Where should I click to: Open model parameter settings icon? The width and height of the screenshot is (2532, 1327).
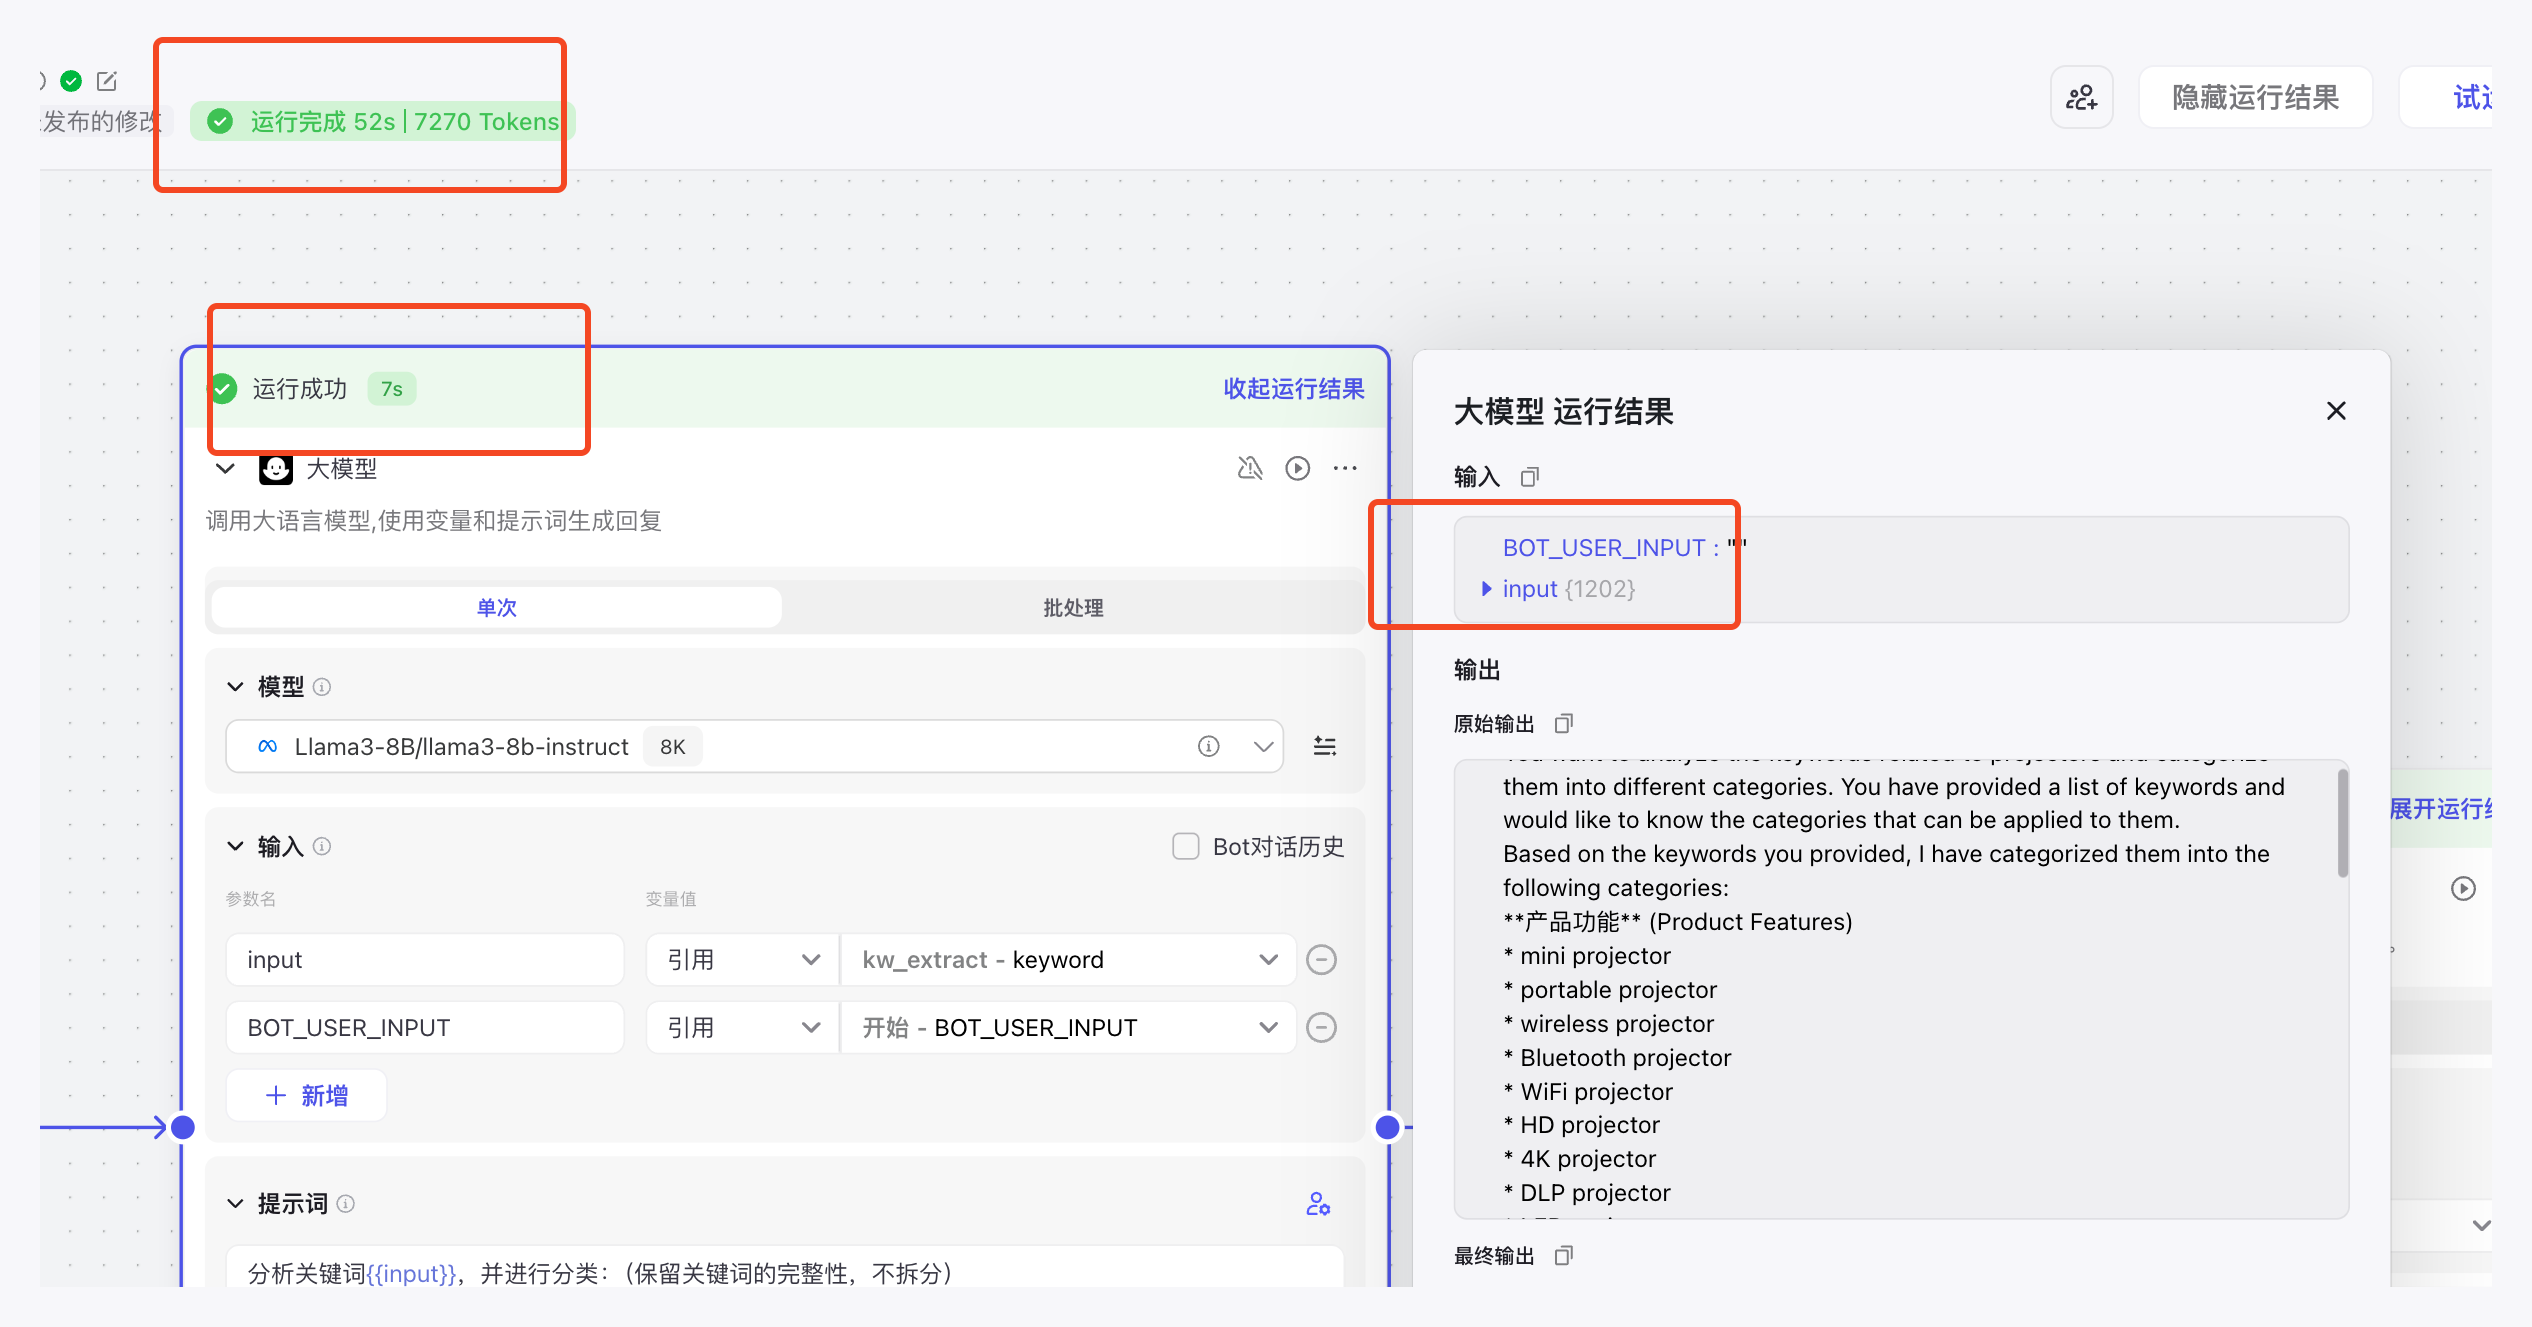coord(1325,747)
